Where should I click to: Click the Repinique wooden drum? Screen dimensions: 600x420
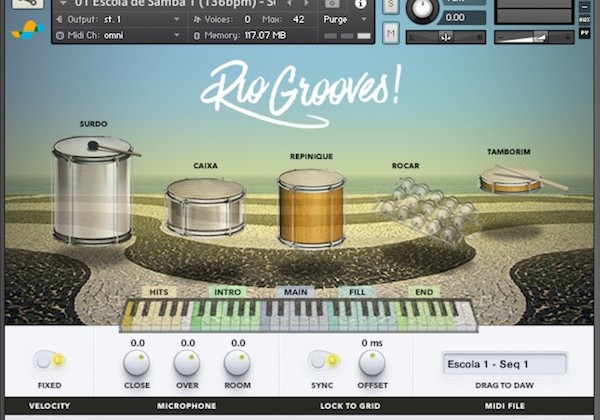[x=311, y=208]
